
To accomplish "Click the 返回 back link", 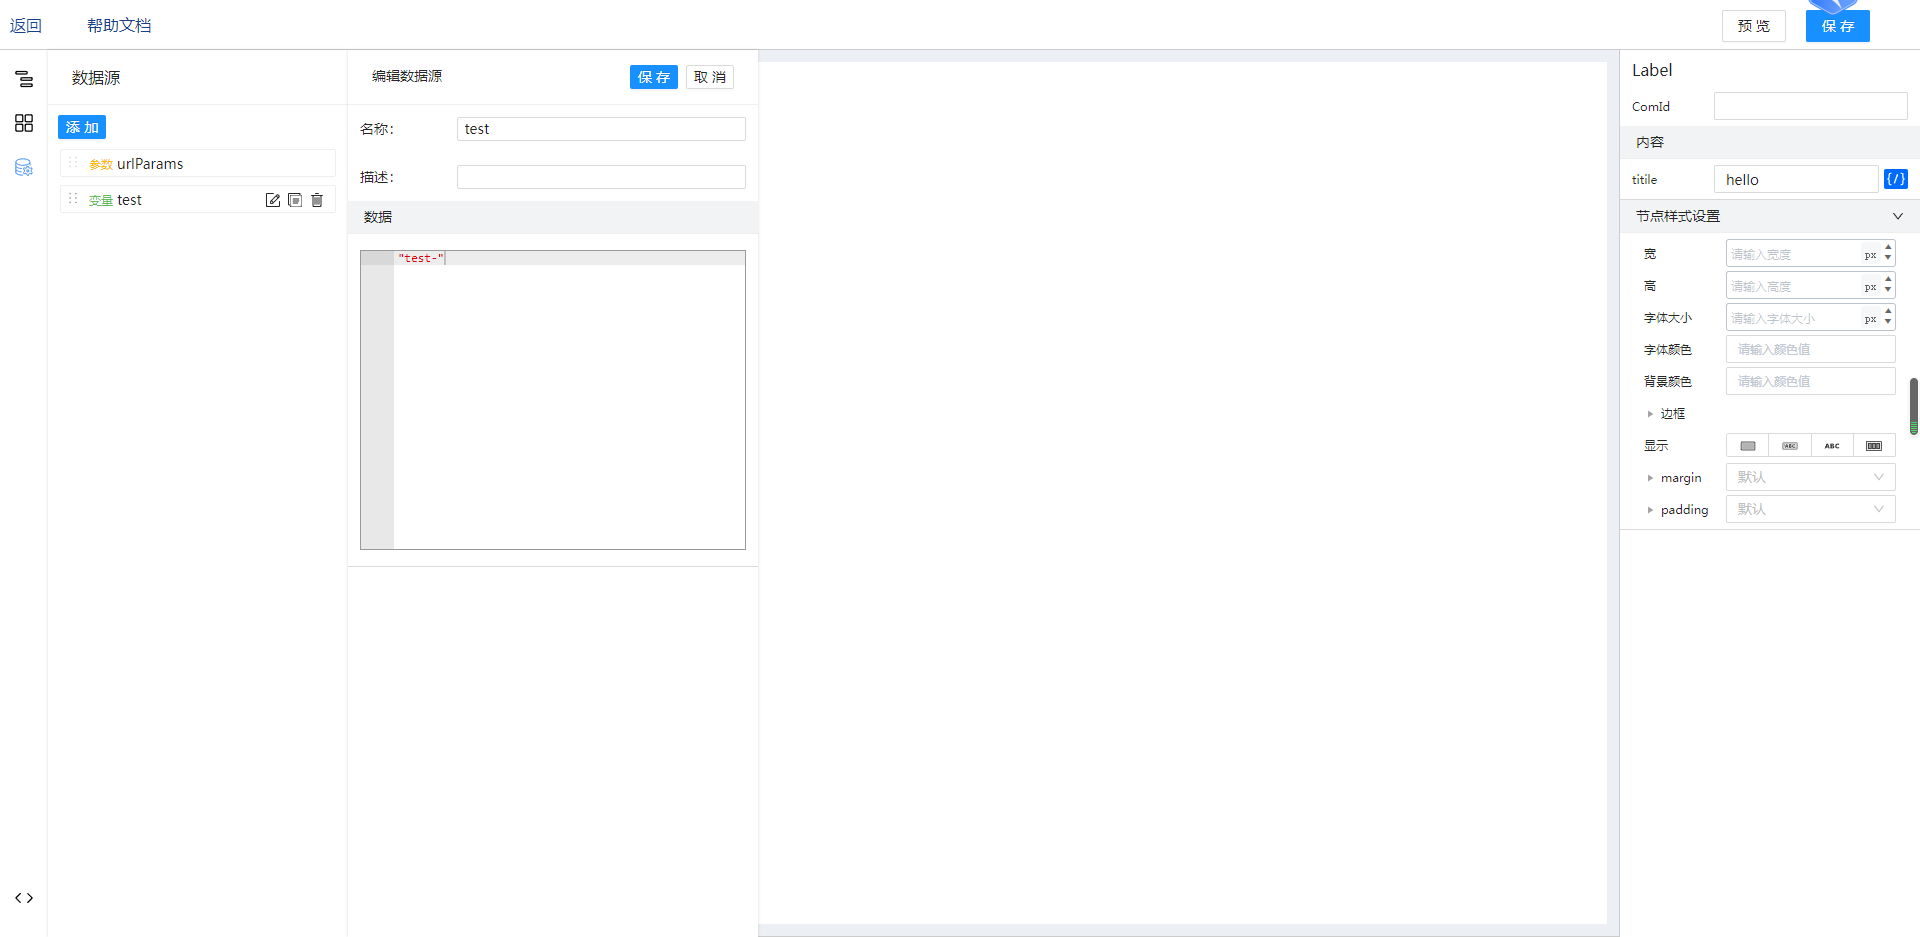I will 26,25.
